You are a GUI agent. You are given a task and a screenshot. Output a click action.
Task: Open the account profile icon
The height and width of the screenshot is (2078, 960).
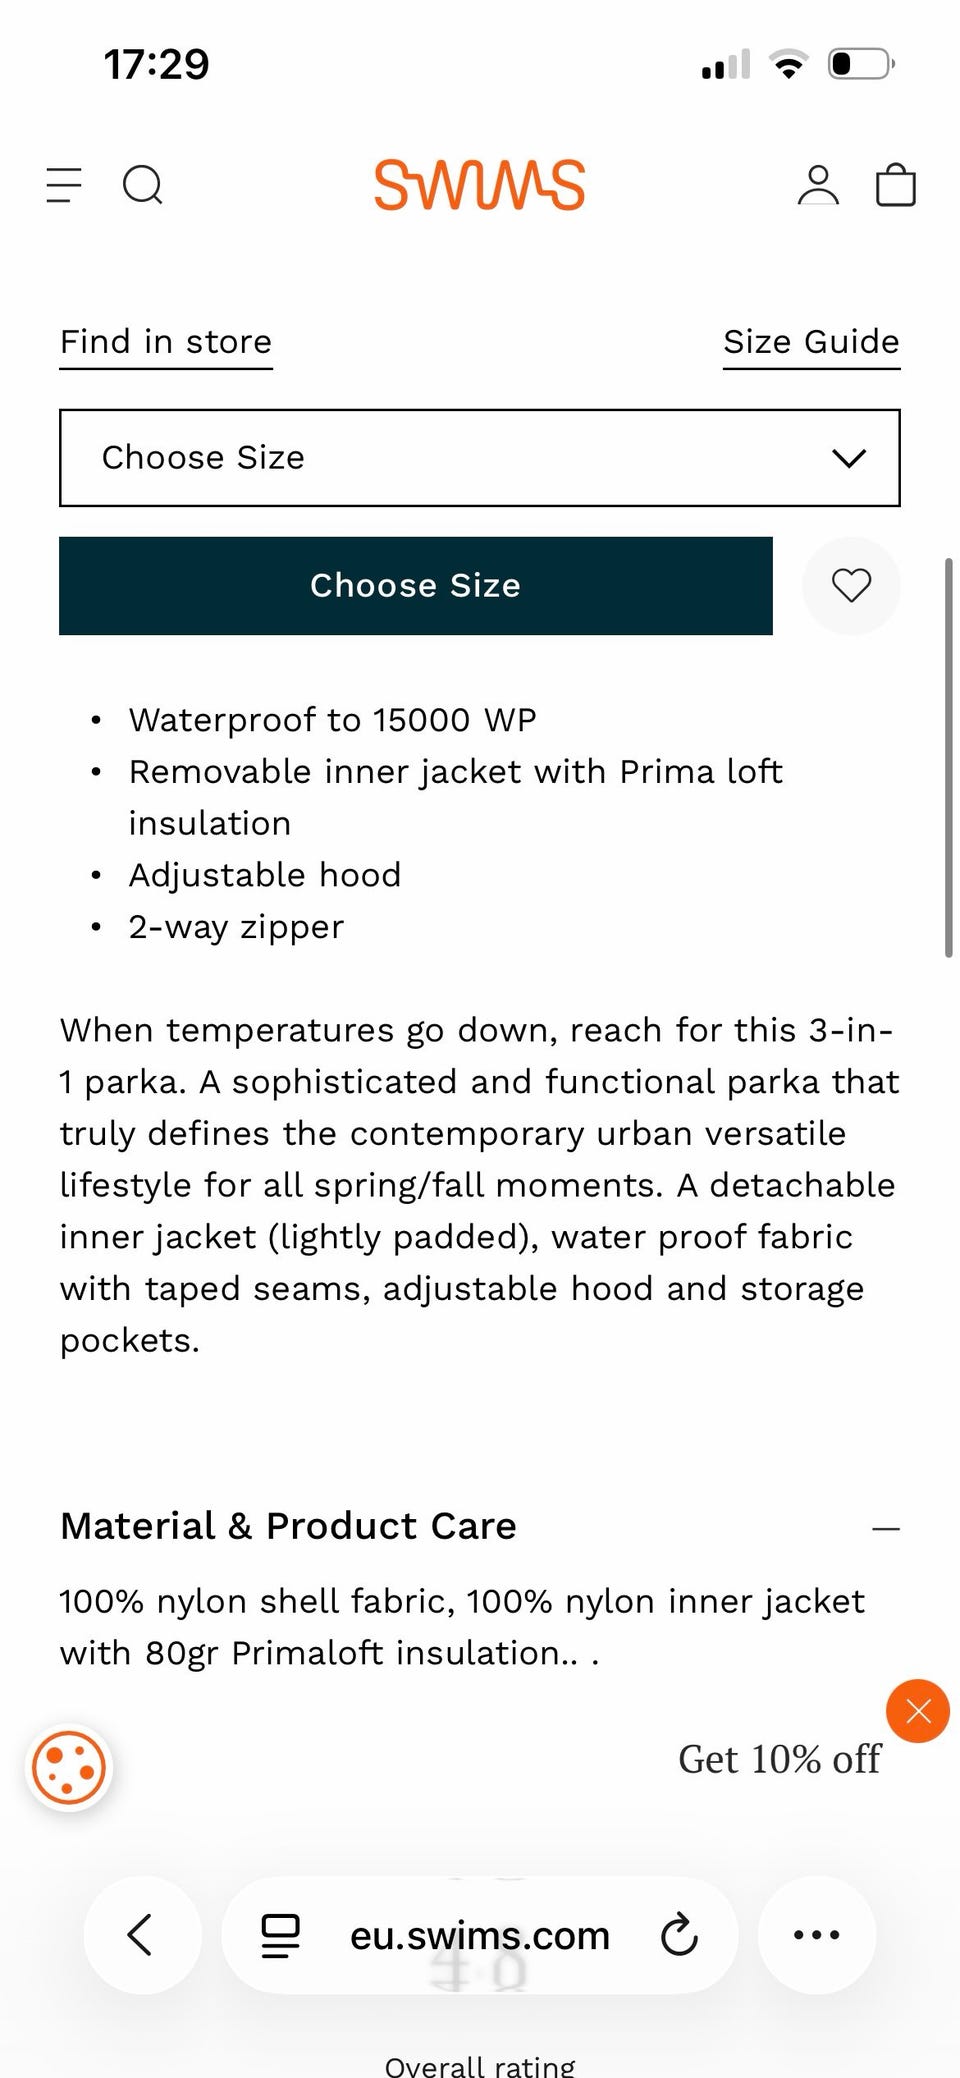click(818, 185)
